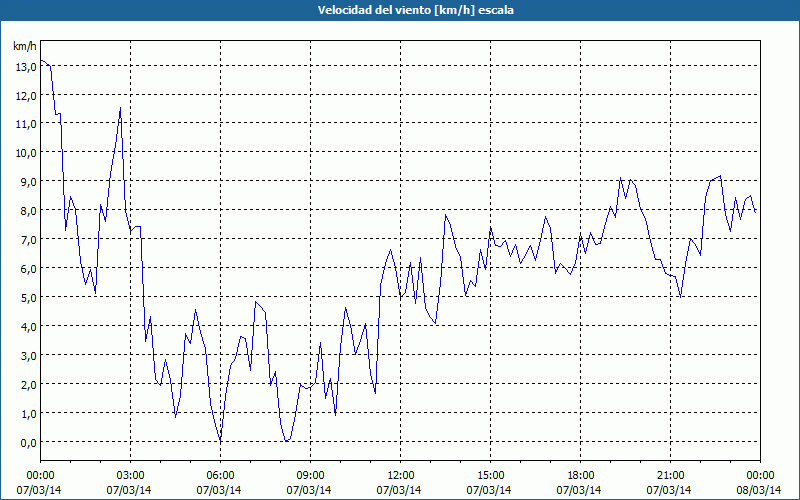Click the 1,0 y-axis label
800x500 pixels.
[29, 414]
